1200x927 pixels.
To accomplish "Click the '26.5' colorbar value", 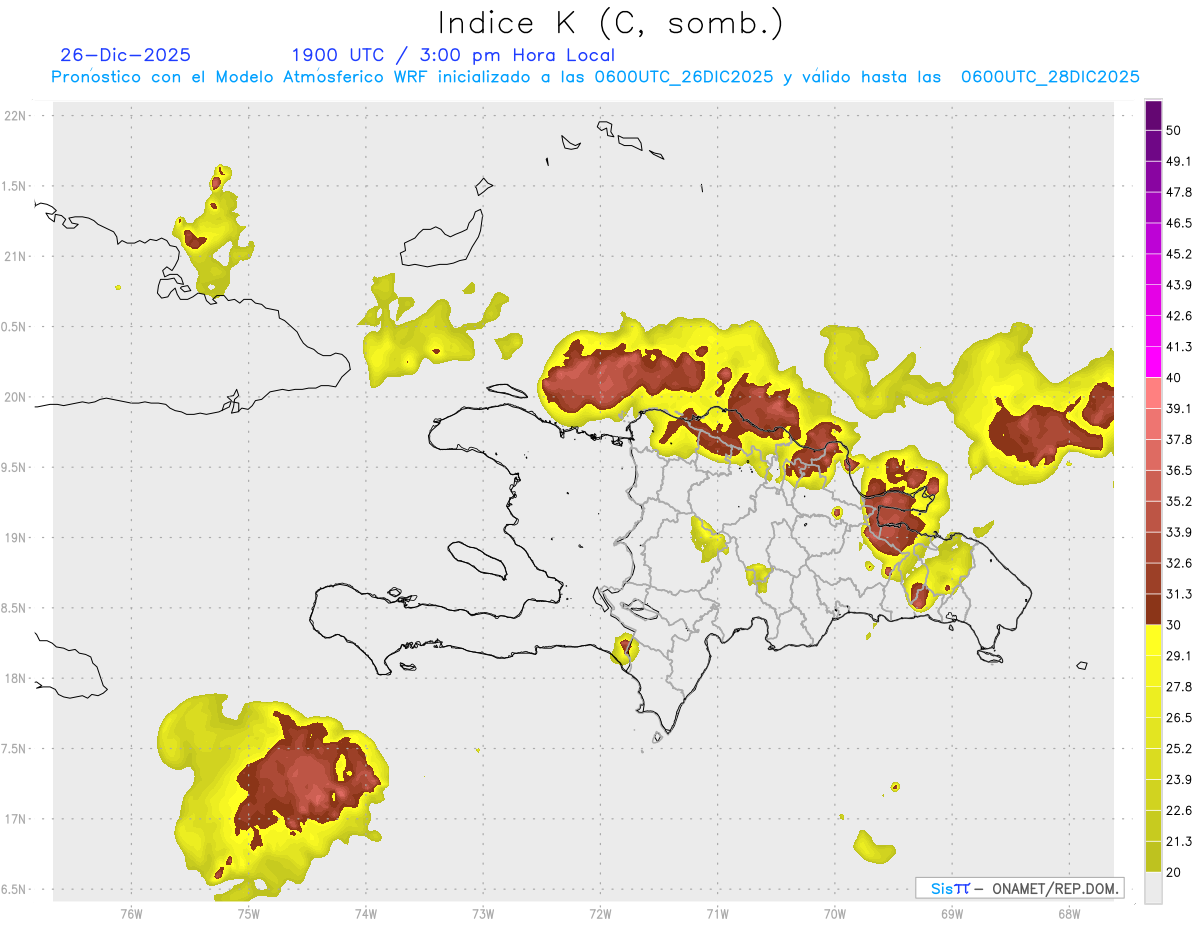I will point(1179,717).
